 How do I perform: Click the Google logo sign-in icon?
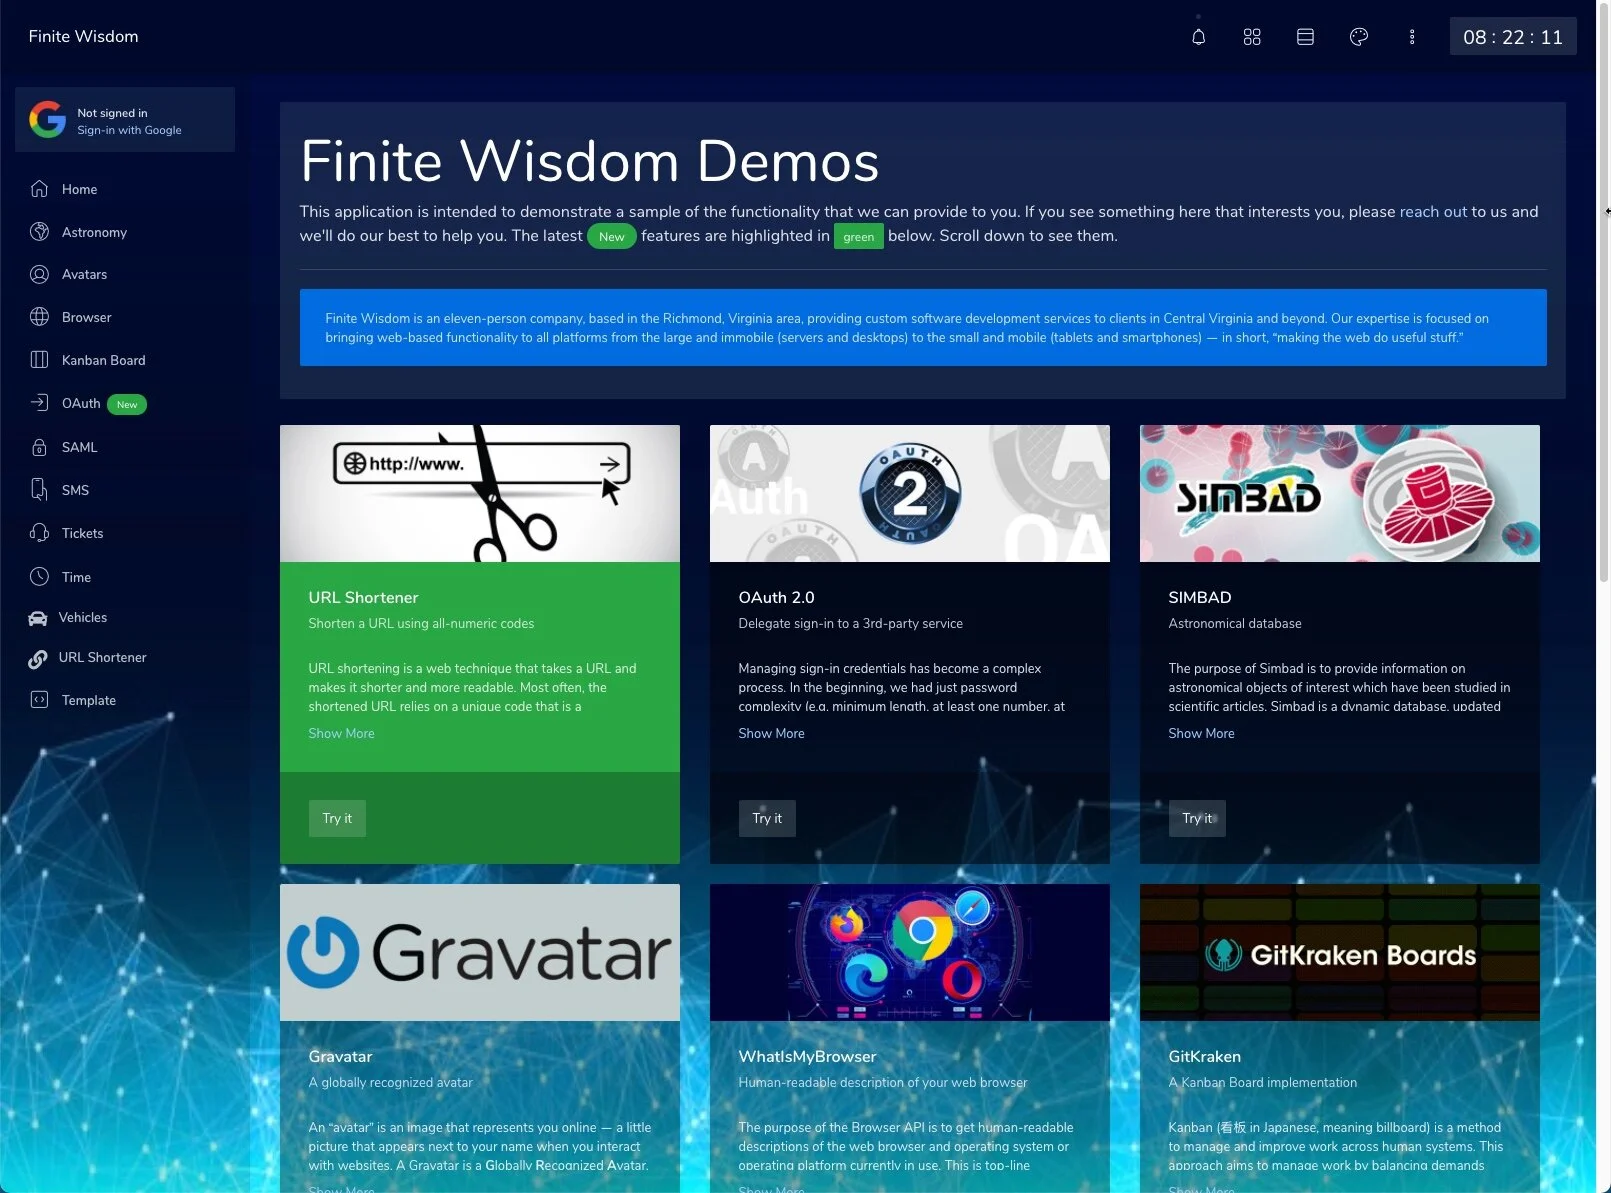47,119
